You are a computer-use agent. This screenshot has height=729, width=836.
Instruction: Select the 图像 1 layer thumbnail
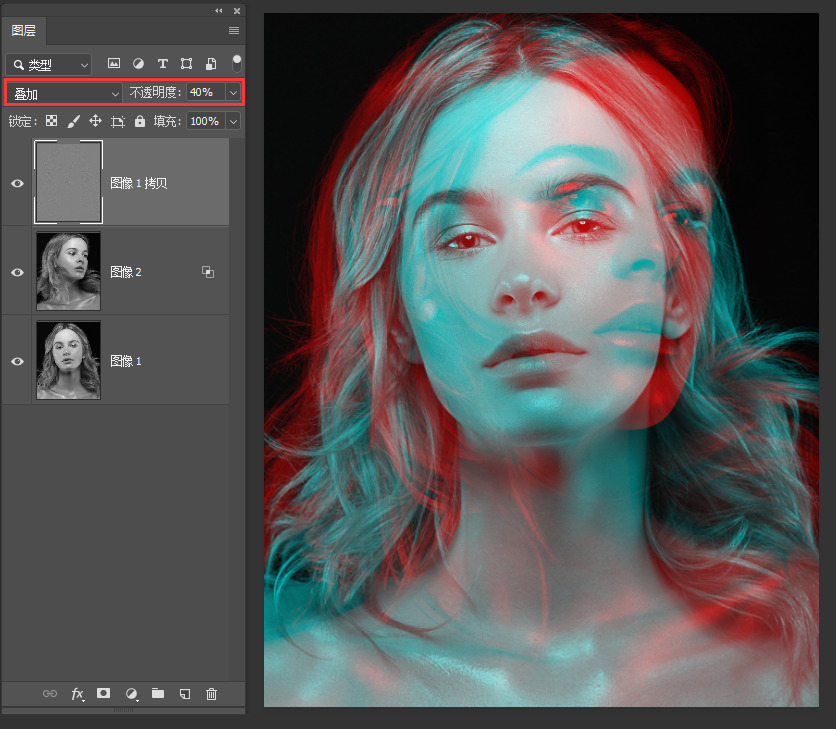pyautogui.click(x=68, y=360)
